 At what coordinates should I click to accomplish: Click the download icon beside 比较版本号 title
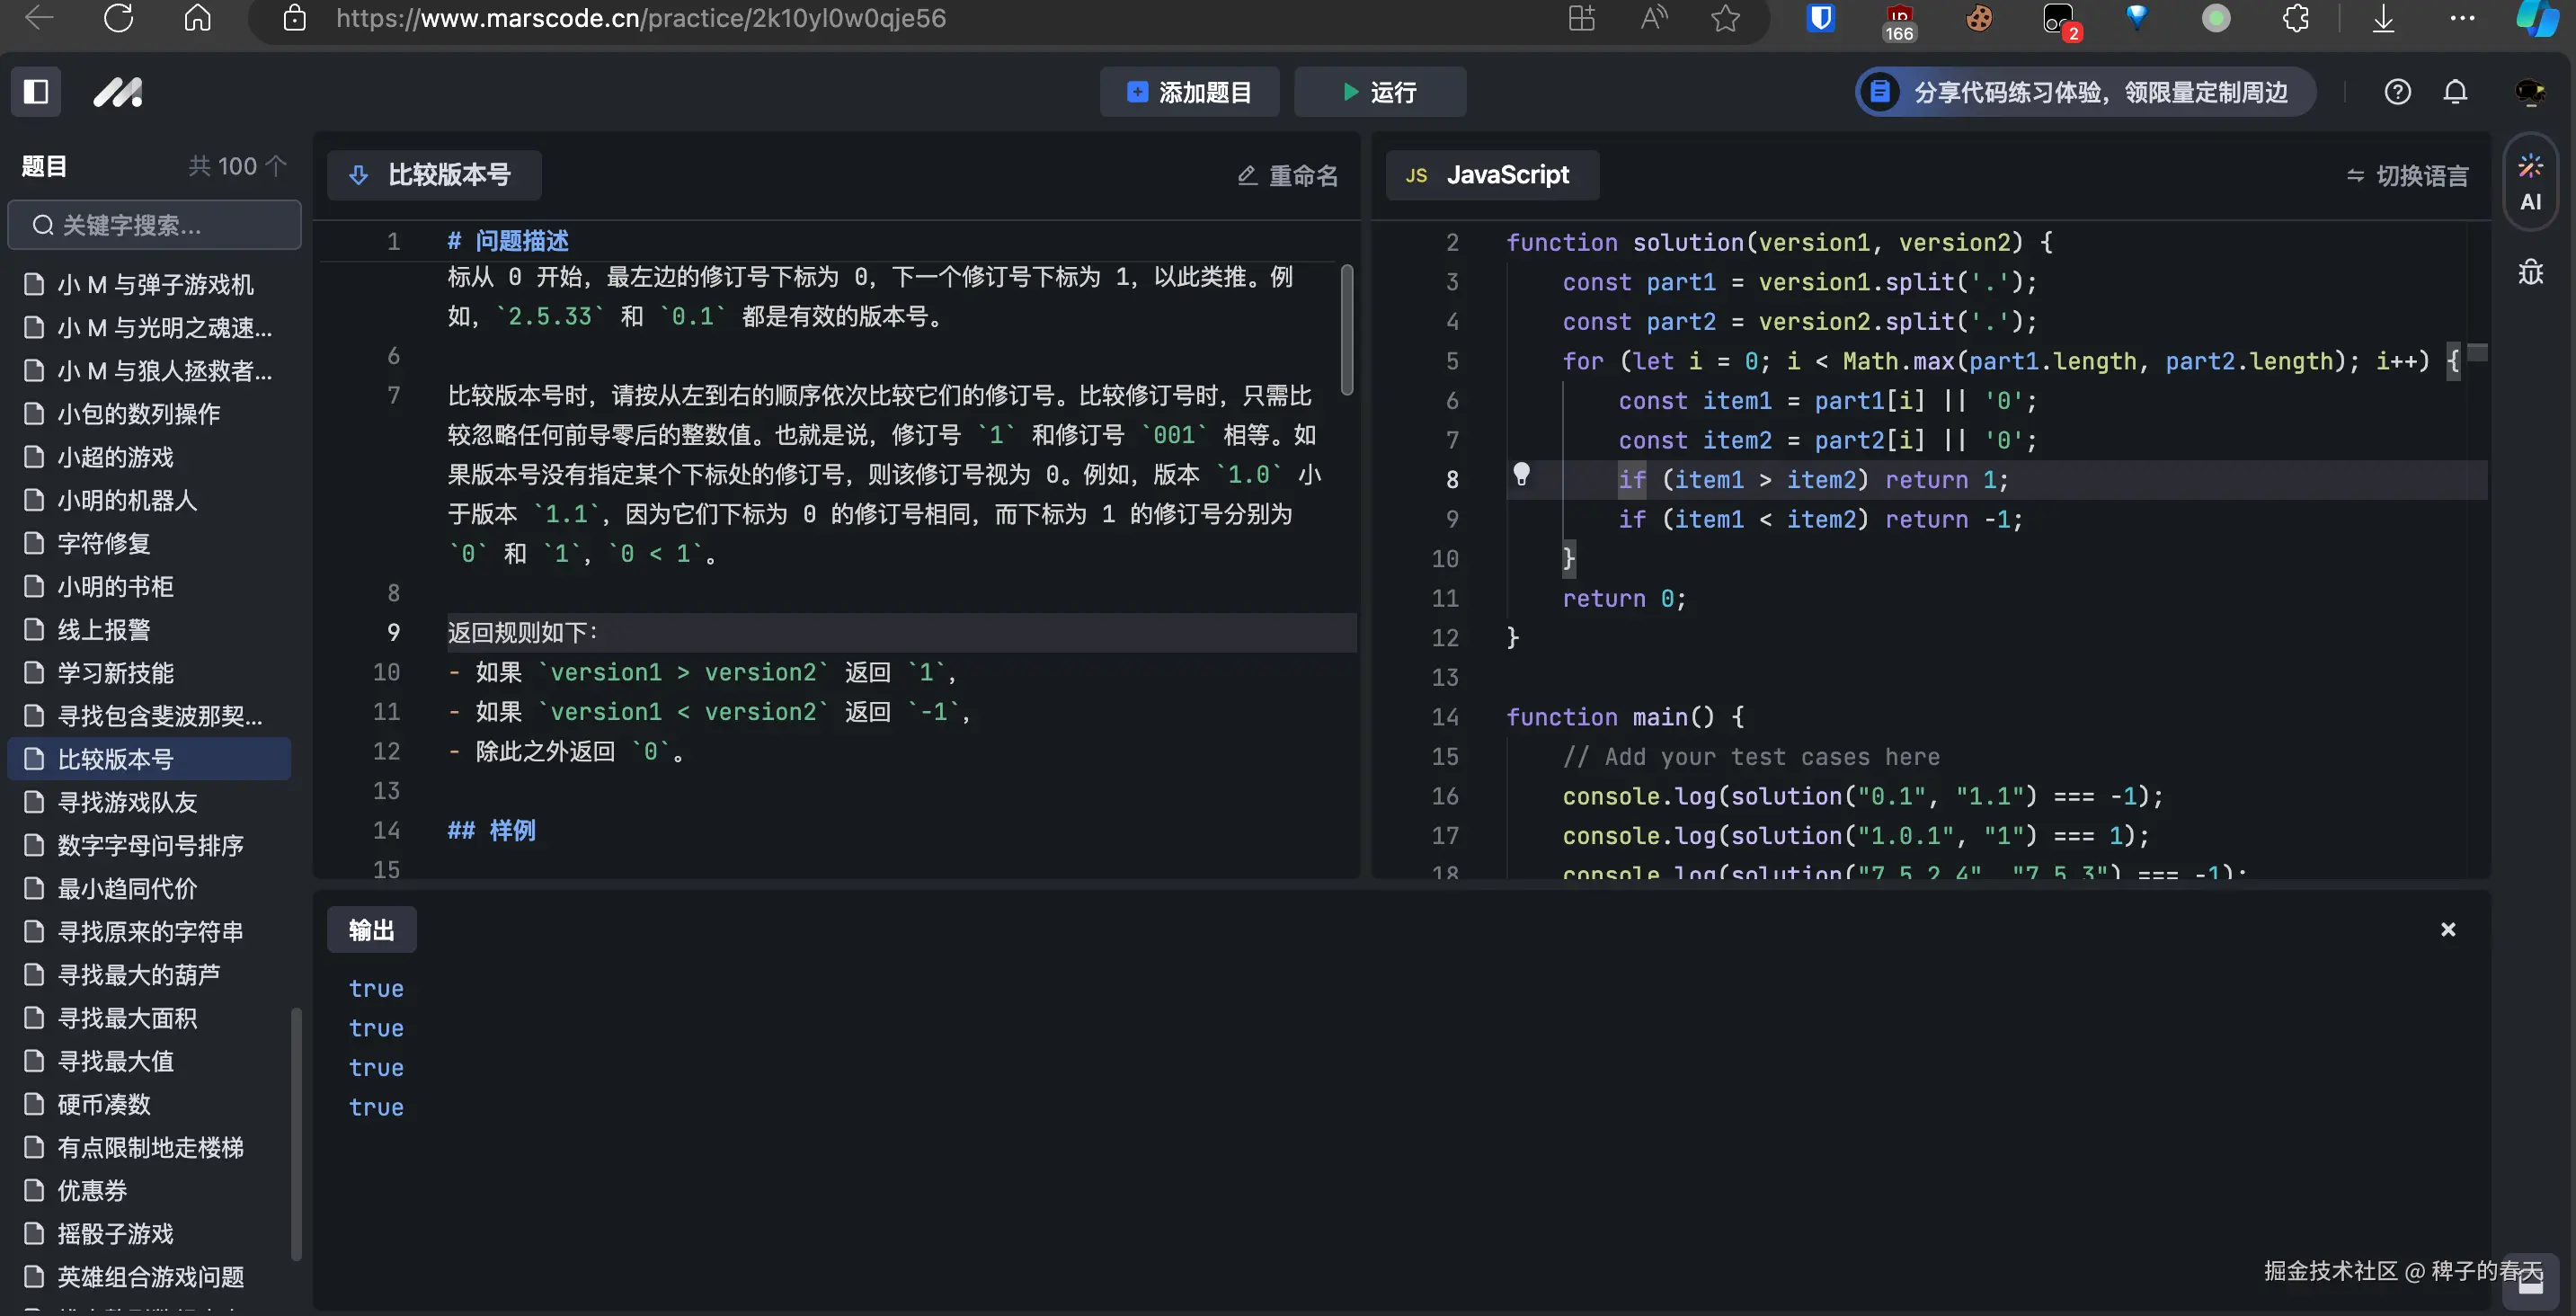click(x=359, y=175)
